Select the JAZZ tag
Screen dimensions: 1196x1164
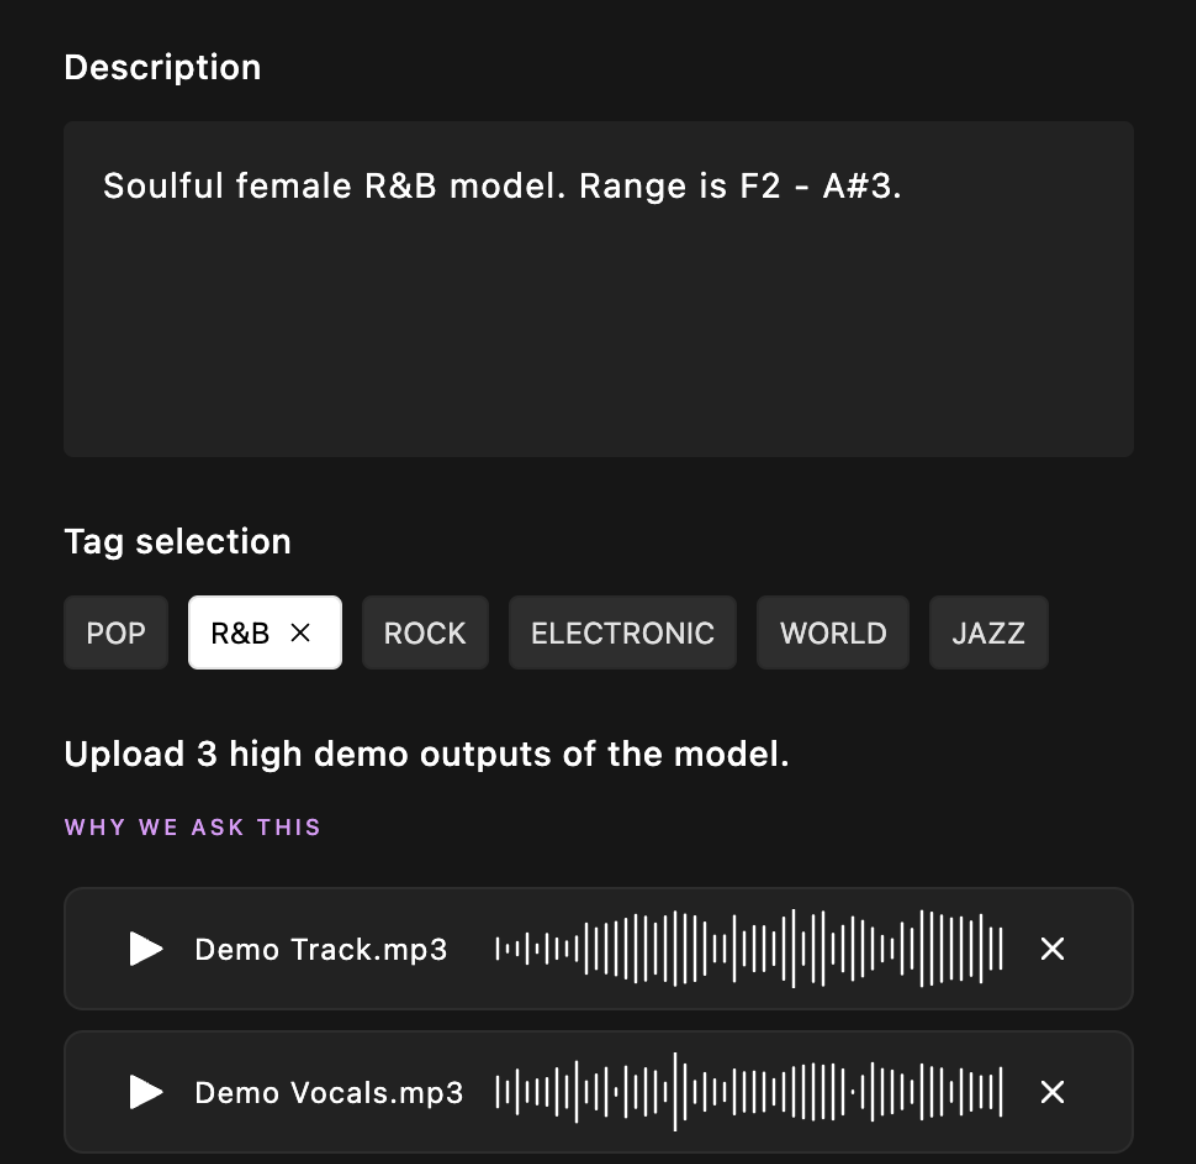click(x=989, y=632)
